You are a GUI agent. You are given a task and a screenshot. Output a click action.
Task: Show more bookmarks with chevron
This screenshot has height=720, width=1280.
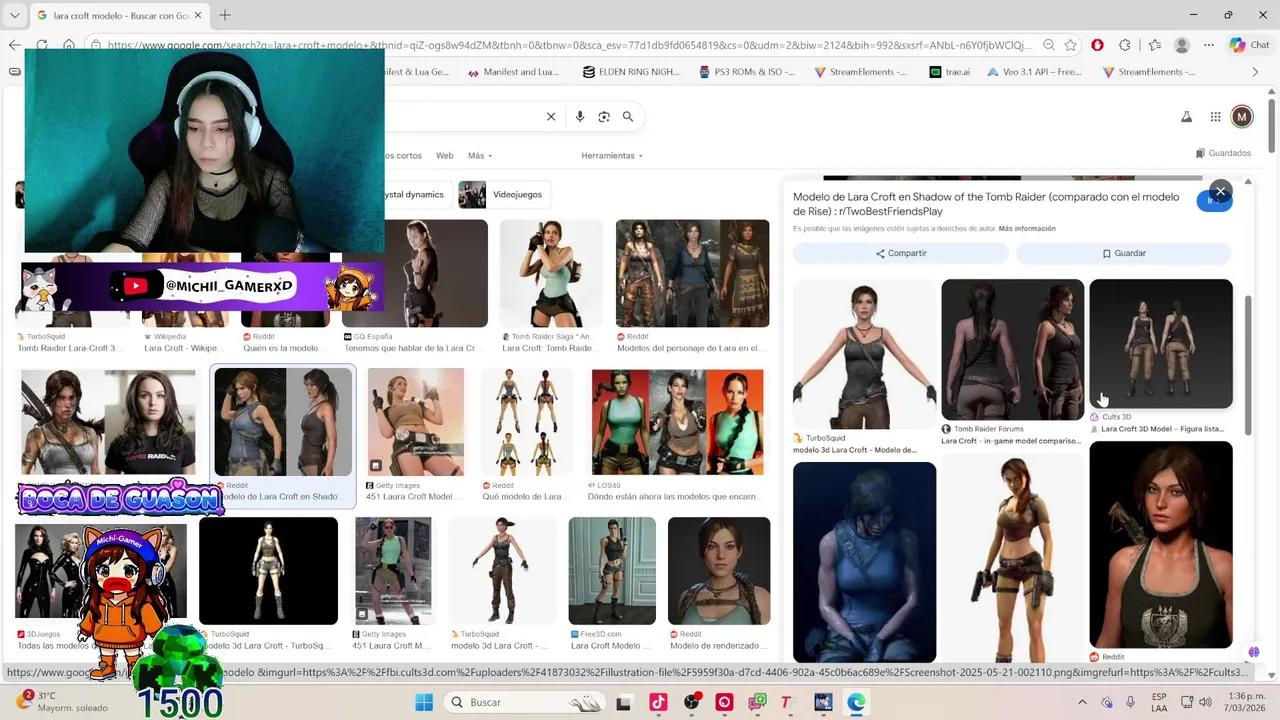(x=1255, y=72)
